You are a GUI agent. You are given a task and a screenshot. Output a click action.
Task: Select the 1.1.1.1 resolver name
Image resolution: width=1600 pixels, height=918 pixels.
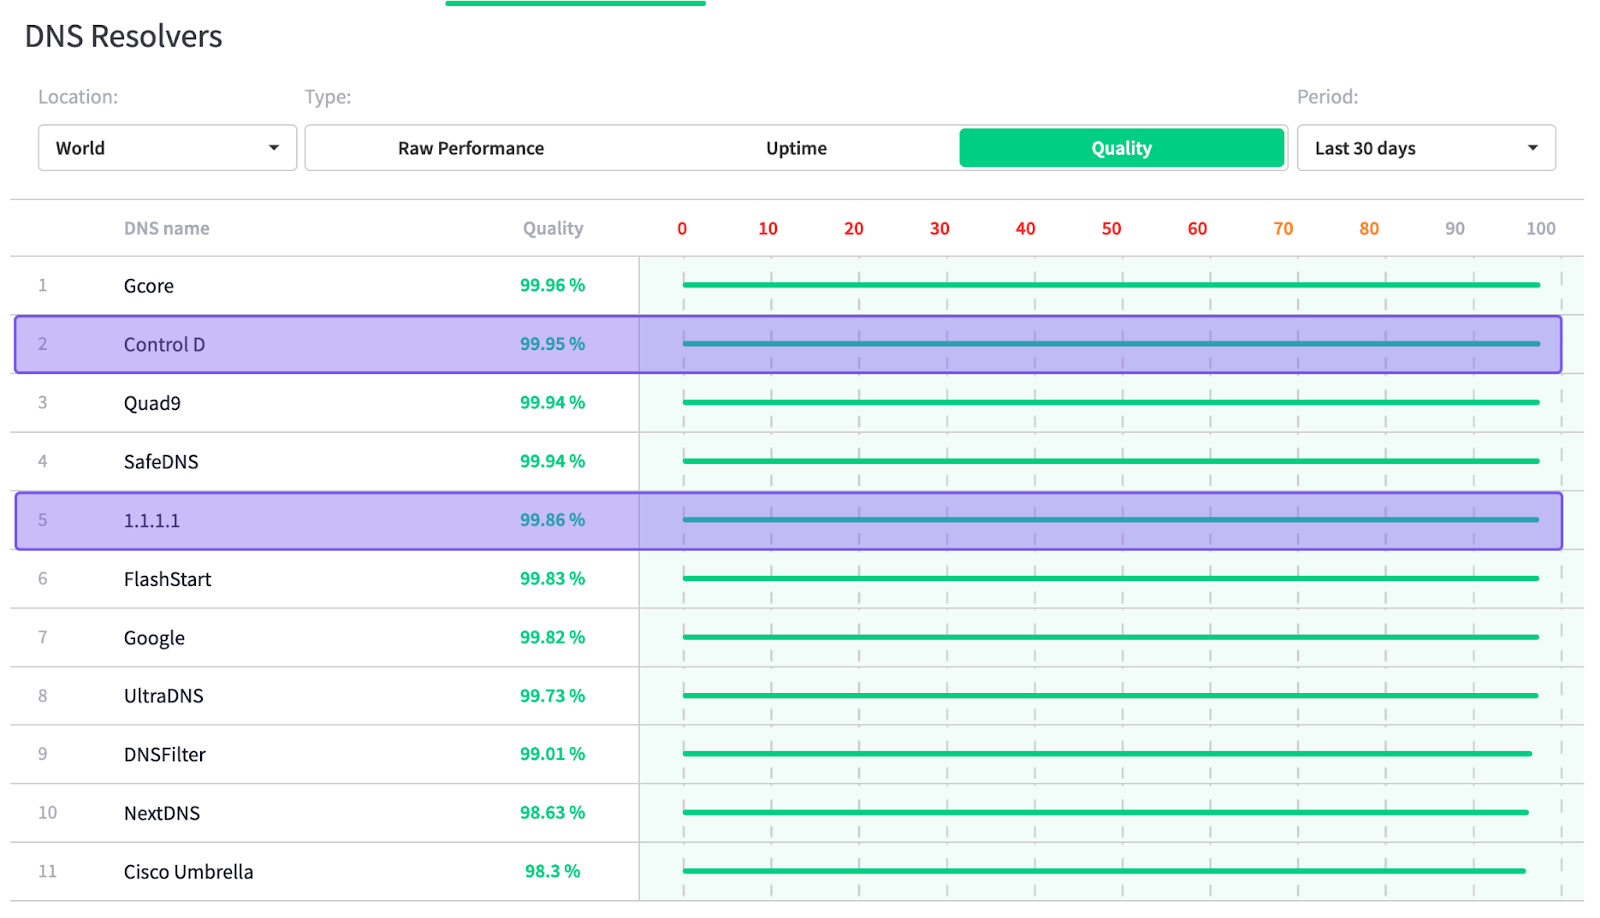point(152,520)
